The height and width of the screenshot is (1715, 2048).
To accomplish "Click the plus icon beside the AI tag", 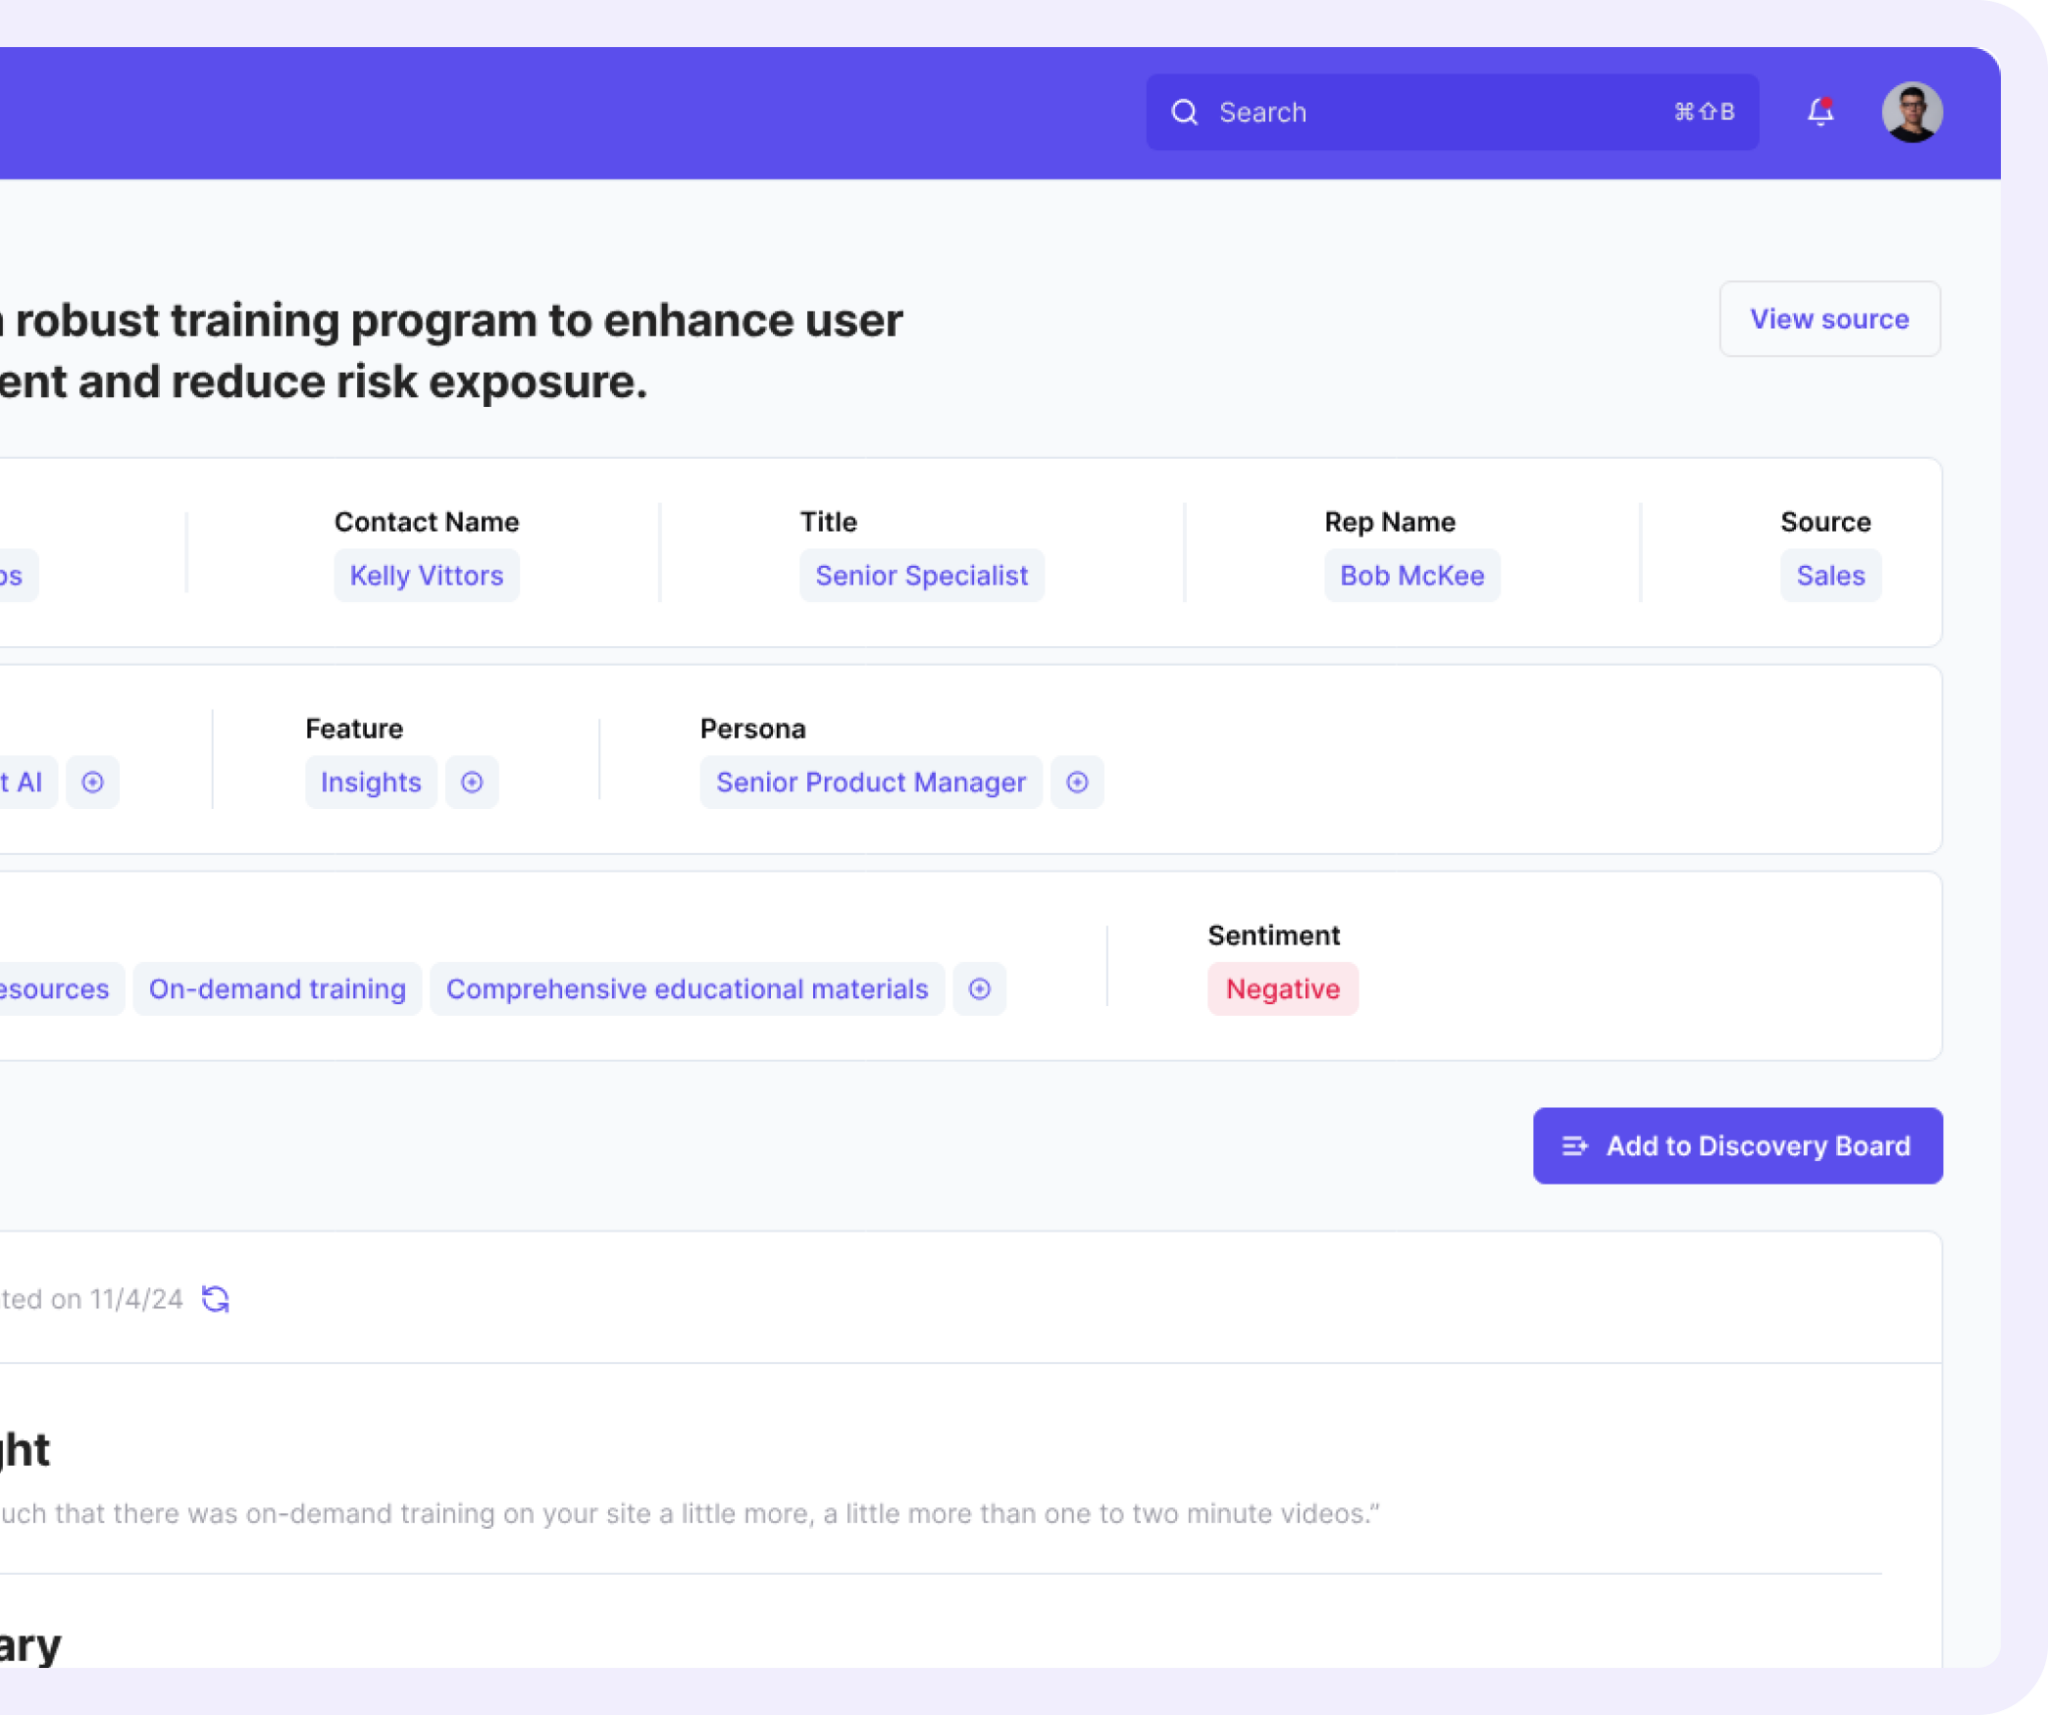I will pyautogui.click(x=93, y=782).
